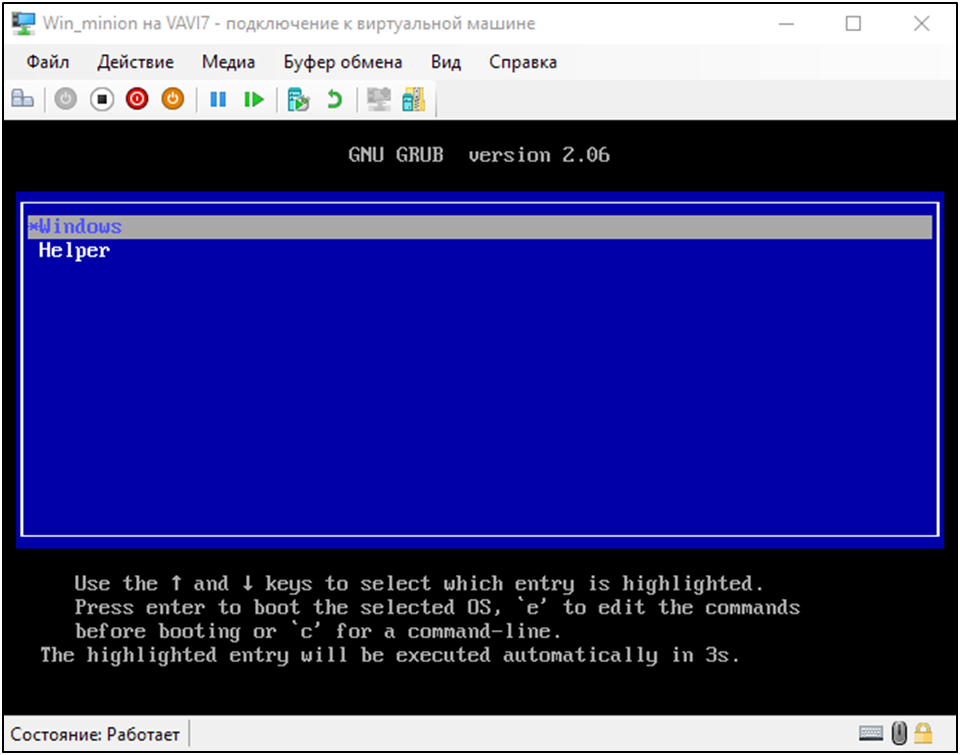Click the grayed enhanced session monitor icon

[x=378, y=99]
